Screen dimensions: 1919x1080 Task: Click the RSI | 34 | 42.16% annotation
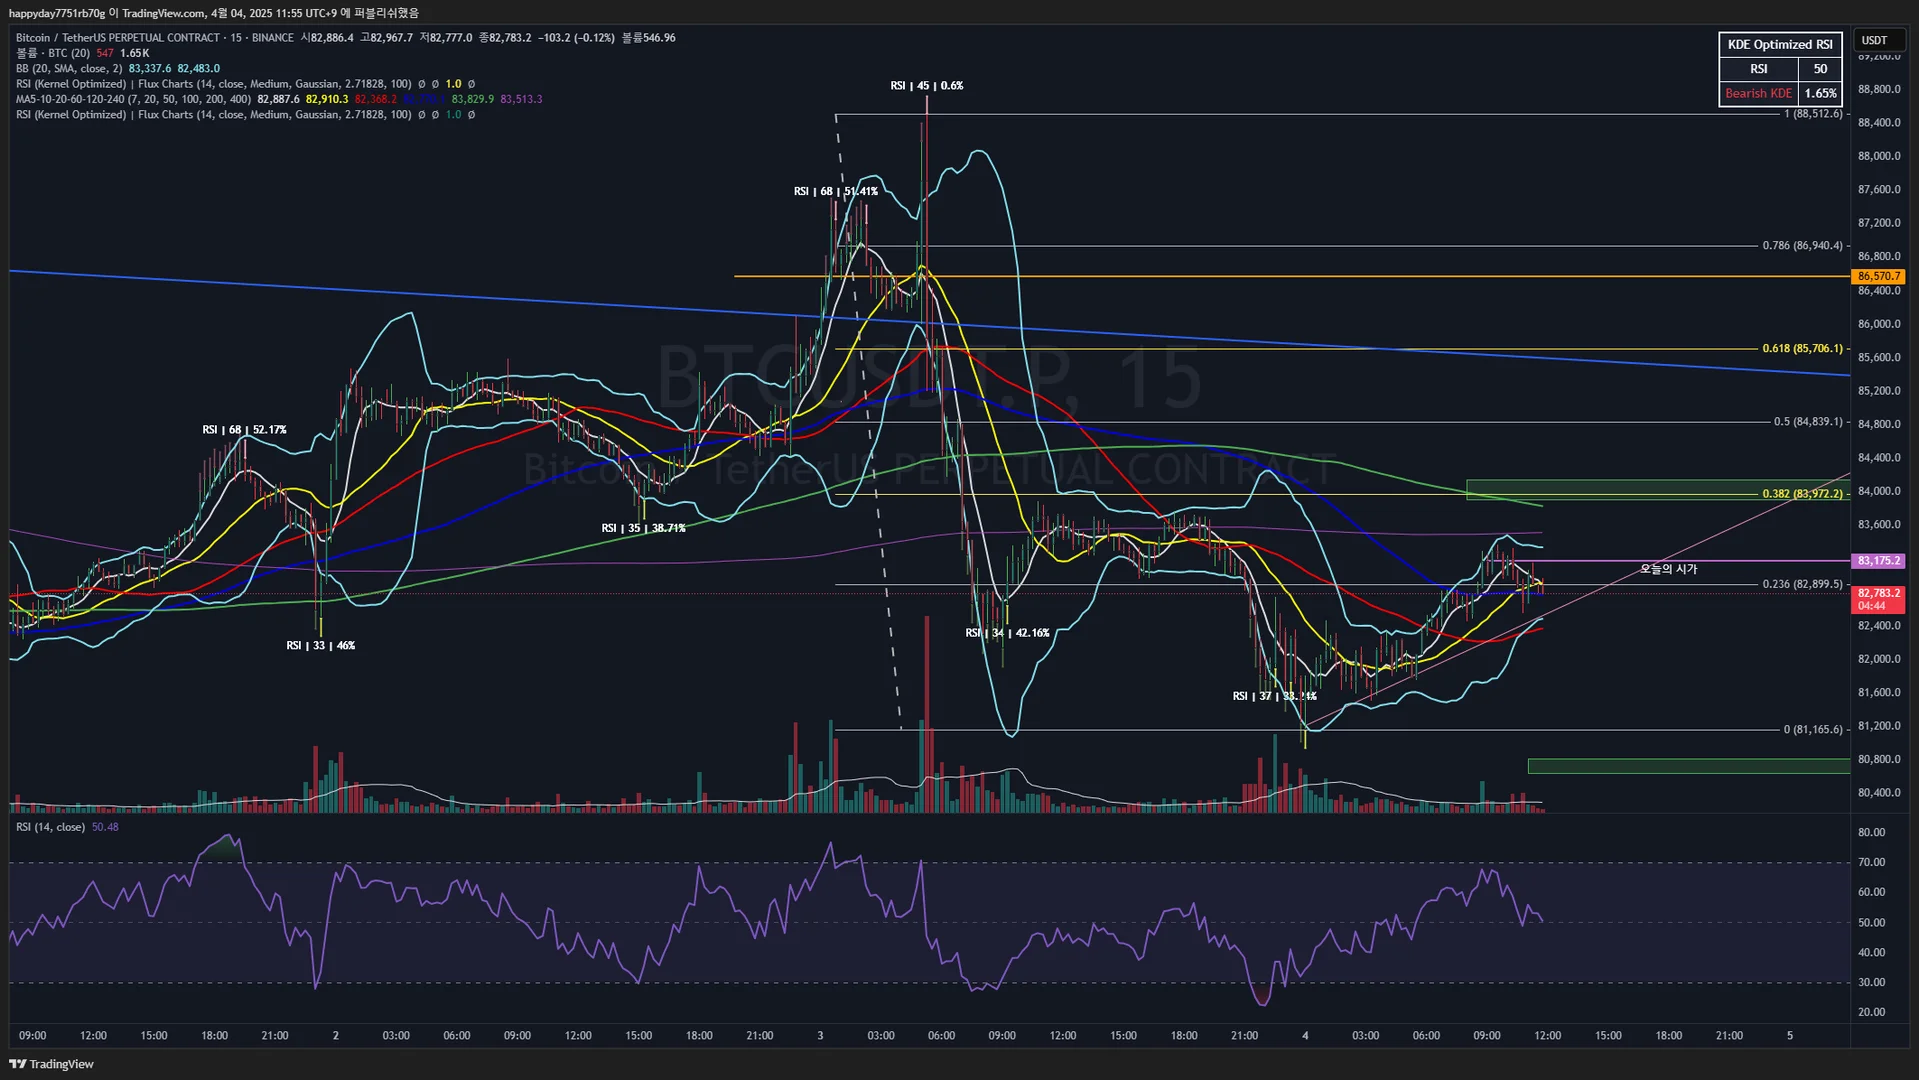1007,633
